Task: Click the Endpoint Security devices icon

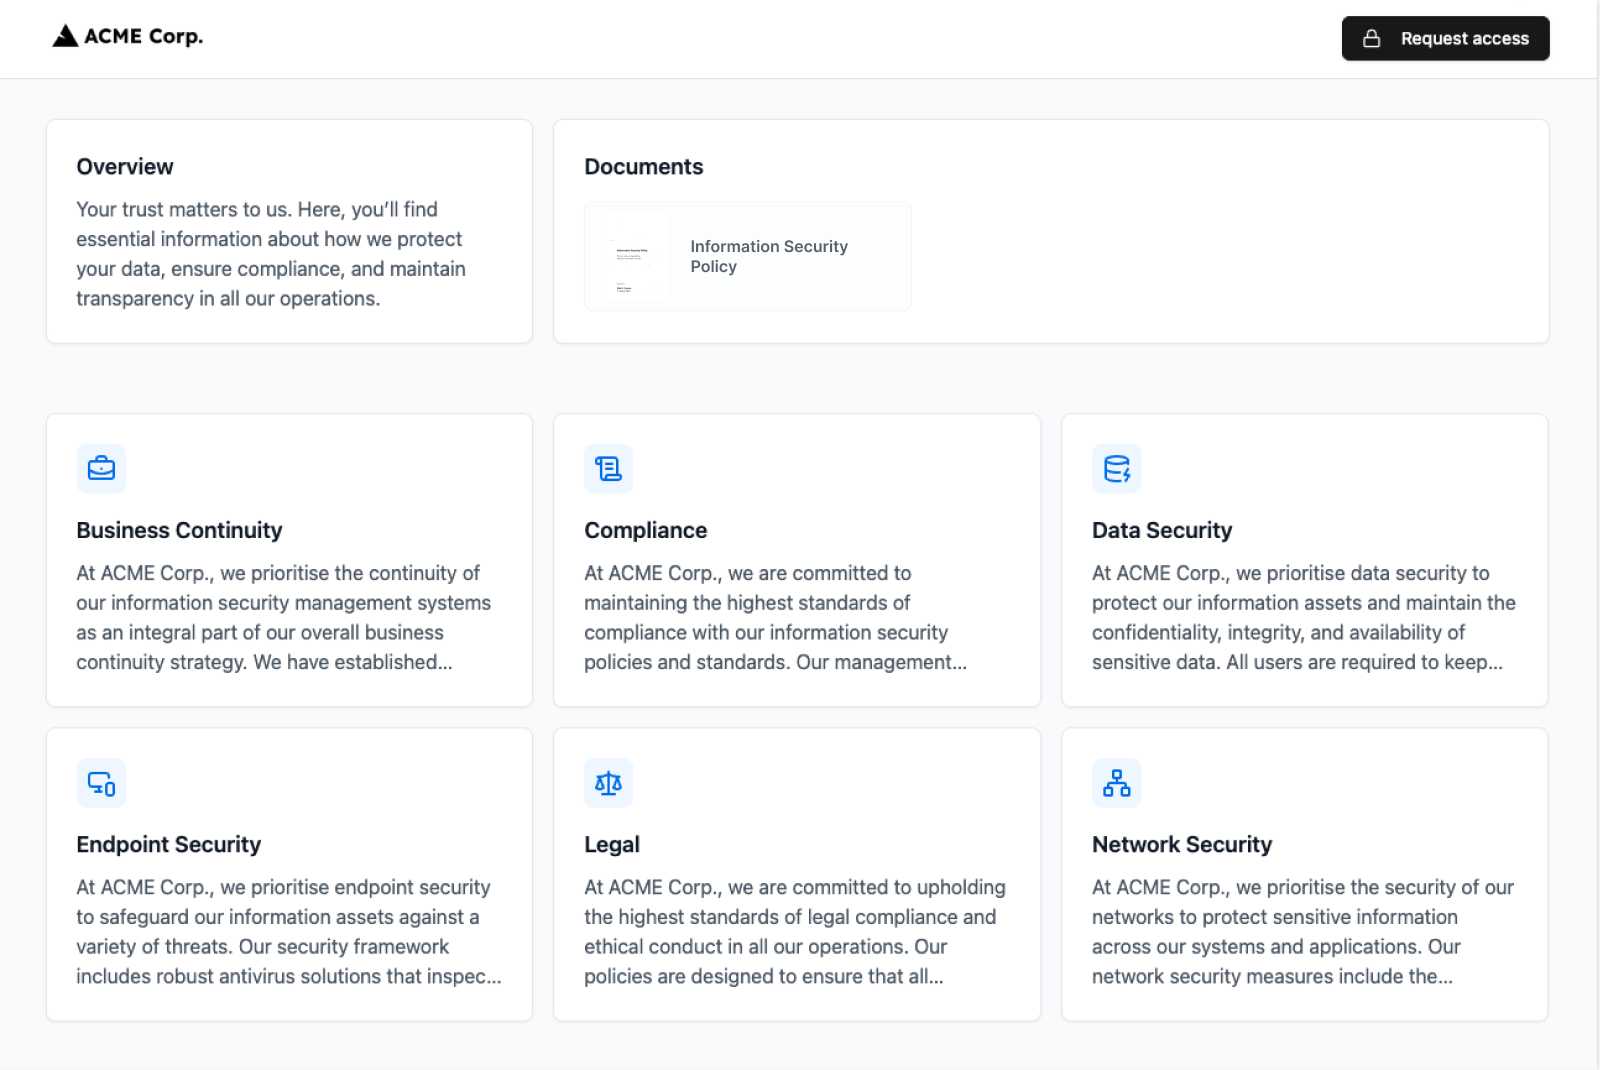Action: point(101,783)
